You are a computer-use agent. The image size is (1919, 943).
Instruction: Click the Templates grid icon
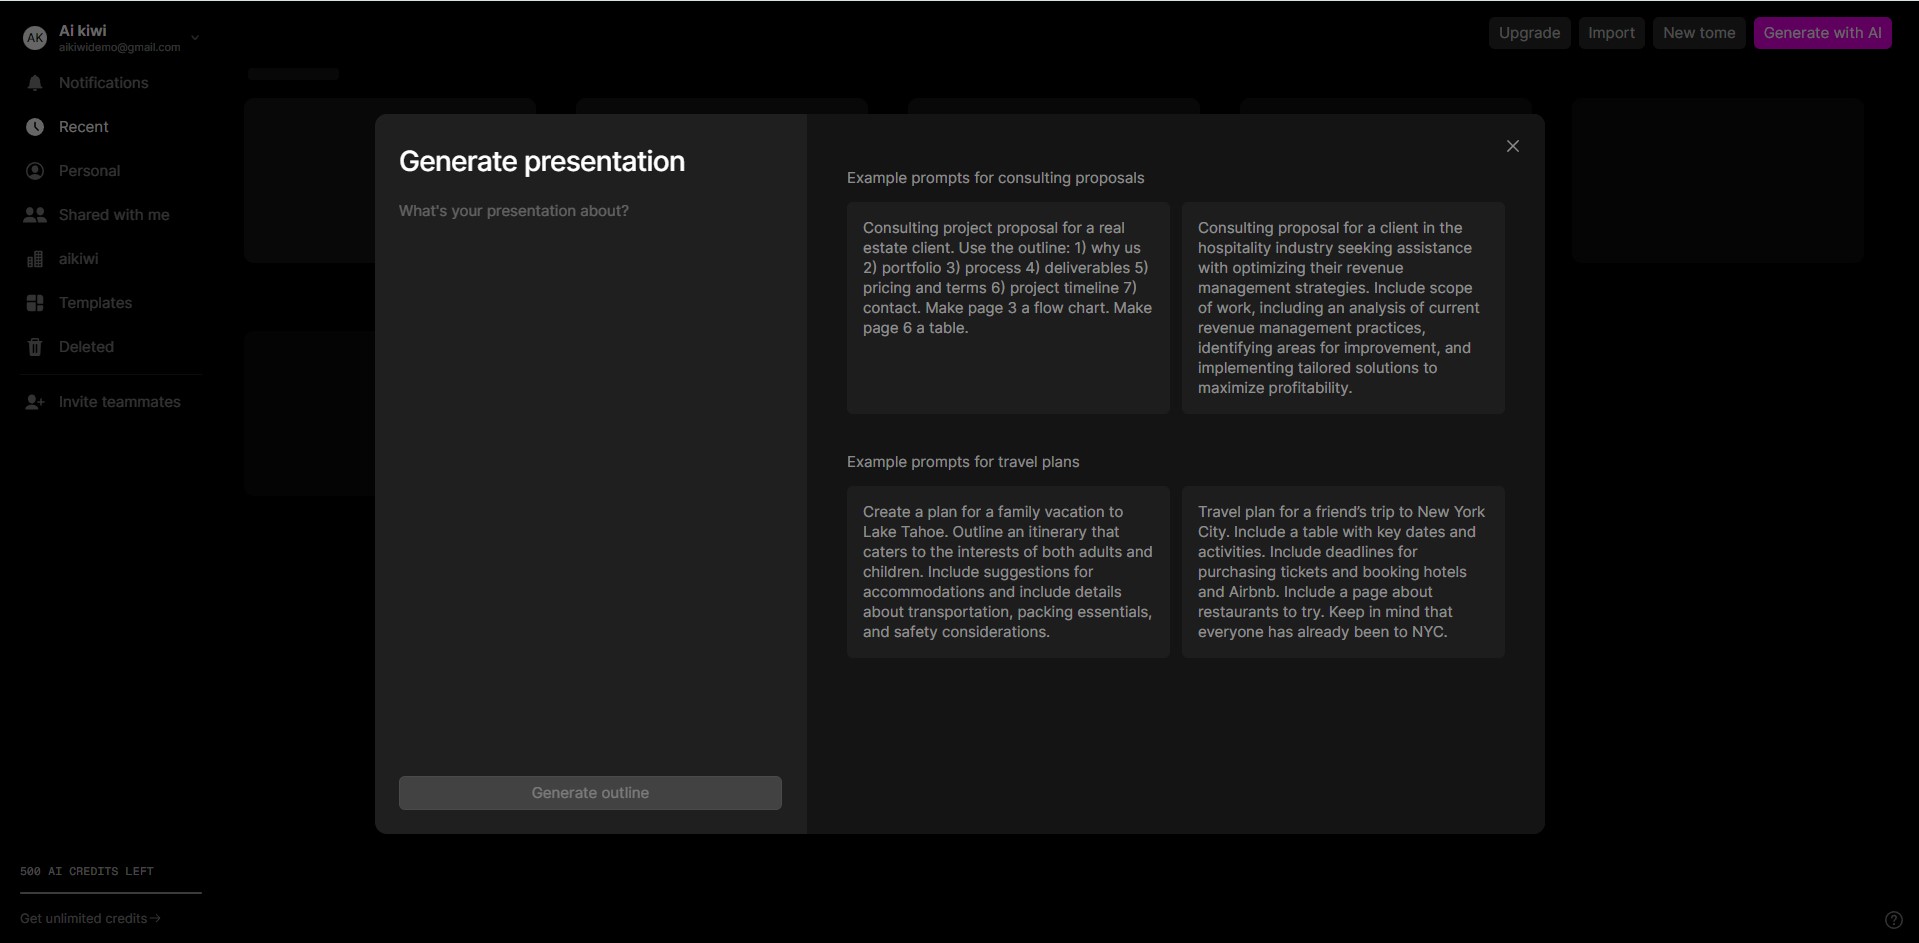[35, 303]
